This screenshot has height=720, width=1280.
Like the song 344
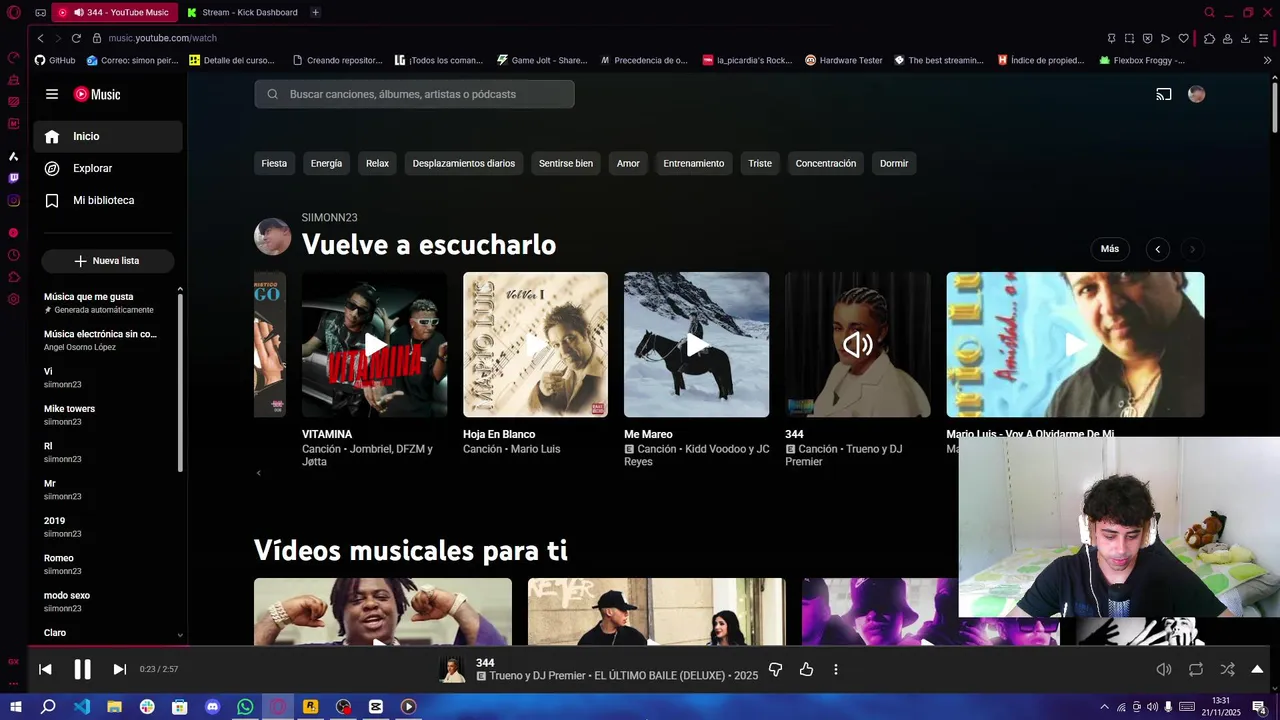coord(806,669)
